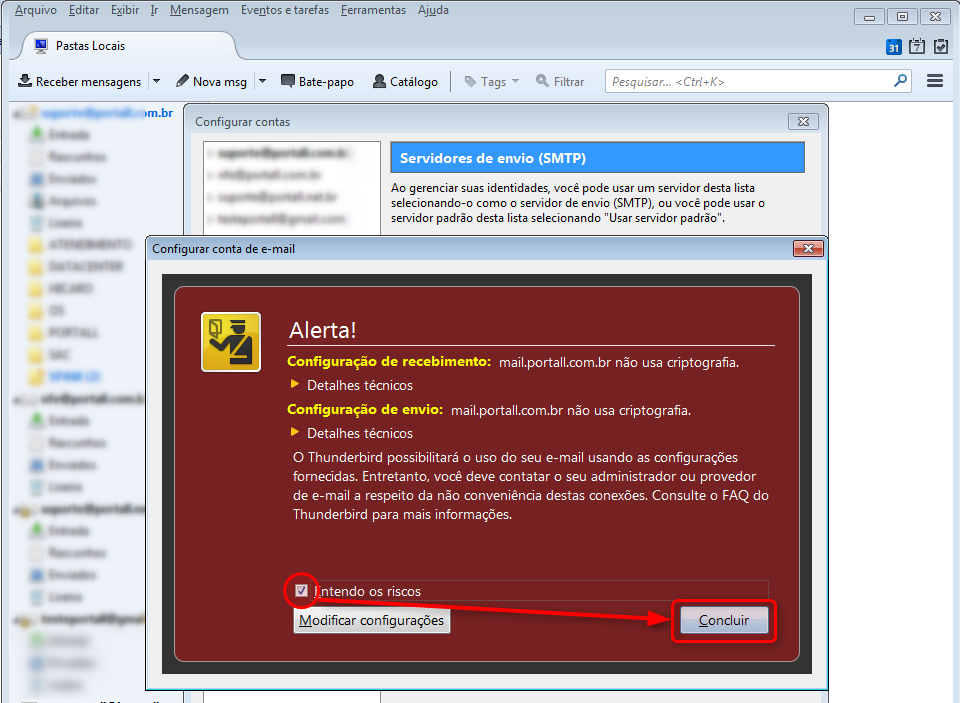This screenshot has width=960, height=703.
Task: Click the Alerta! heading in the dialog
Action: (x=322, y=330)
